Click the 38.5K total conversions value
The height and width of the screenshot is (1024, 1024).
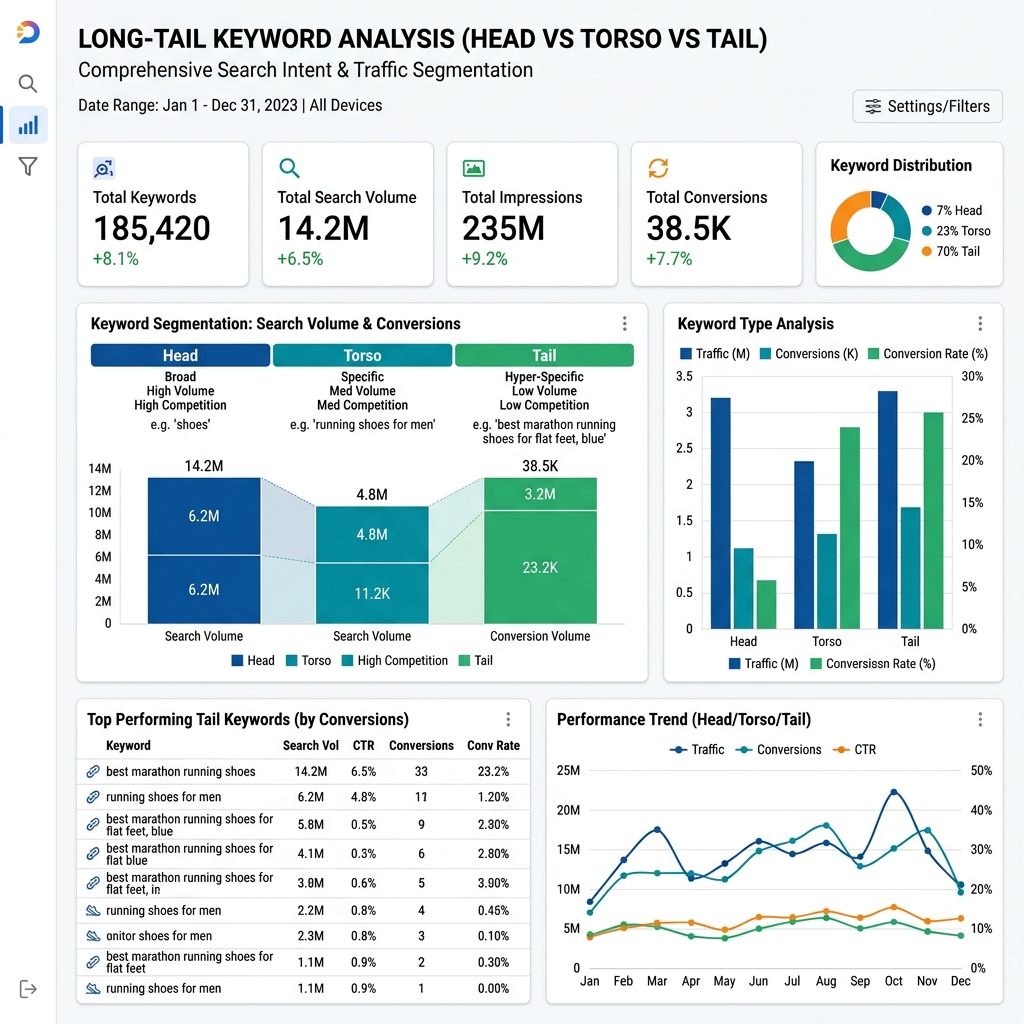coord(689,229)
